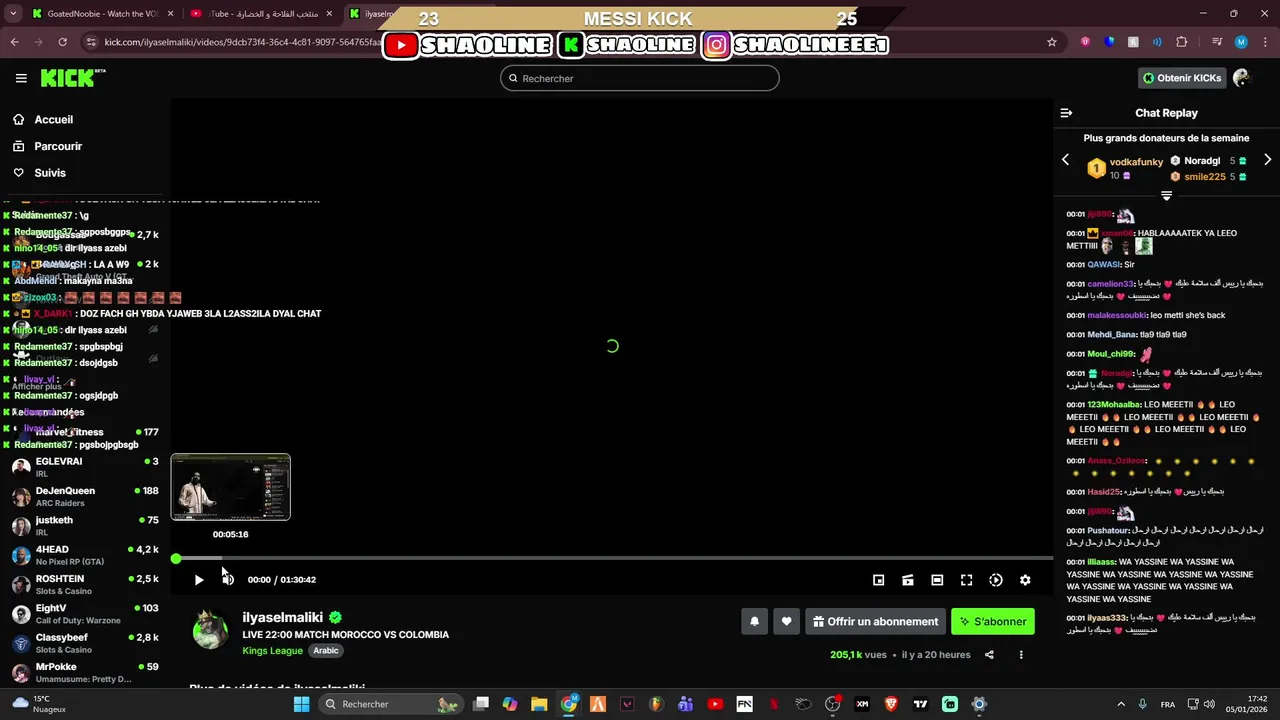Screen dimensions: 1280x720
Task: Open Classybeef channel in sidebar
Action: pos(85,643)
